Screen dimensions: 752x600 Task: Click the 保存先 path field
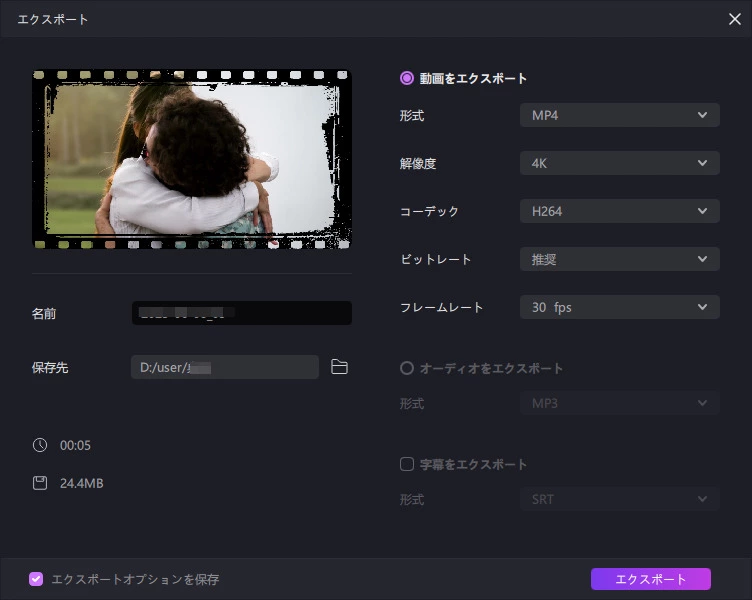point(225,367)
